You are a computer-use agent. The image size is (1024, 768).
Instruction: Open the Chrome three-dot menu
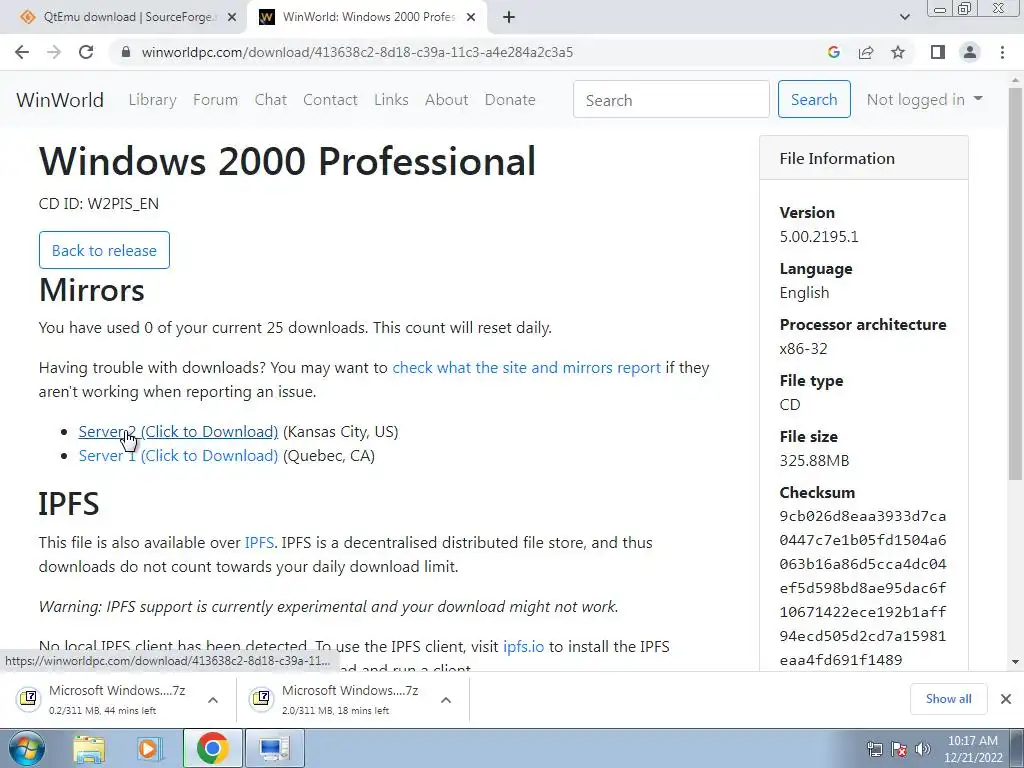coord(1002,52)
